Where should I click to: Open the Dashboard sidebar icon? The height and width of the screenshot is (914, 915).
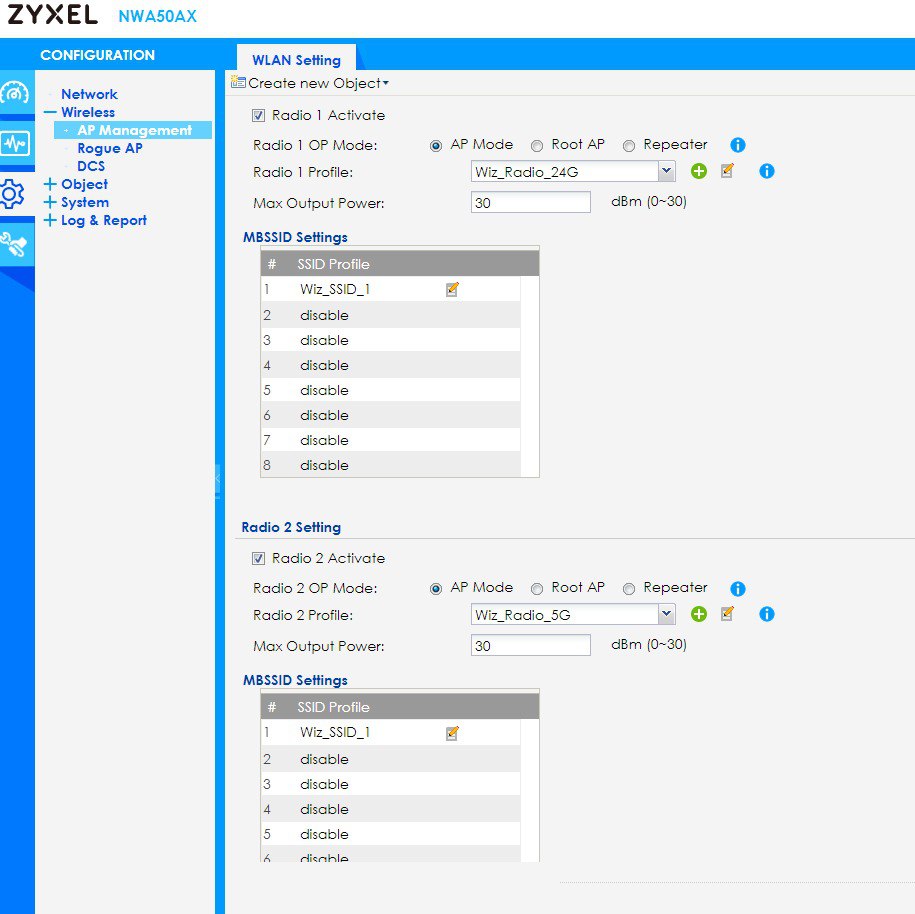(x=16, y=93)
